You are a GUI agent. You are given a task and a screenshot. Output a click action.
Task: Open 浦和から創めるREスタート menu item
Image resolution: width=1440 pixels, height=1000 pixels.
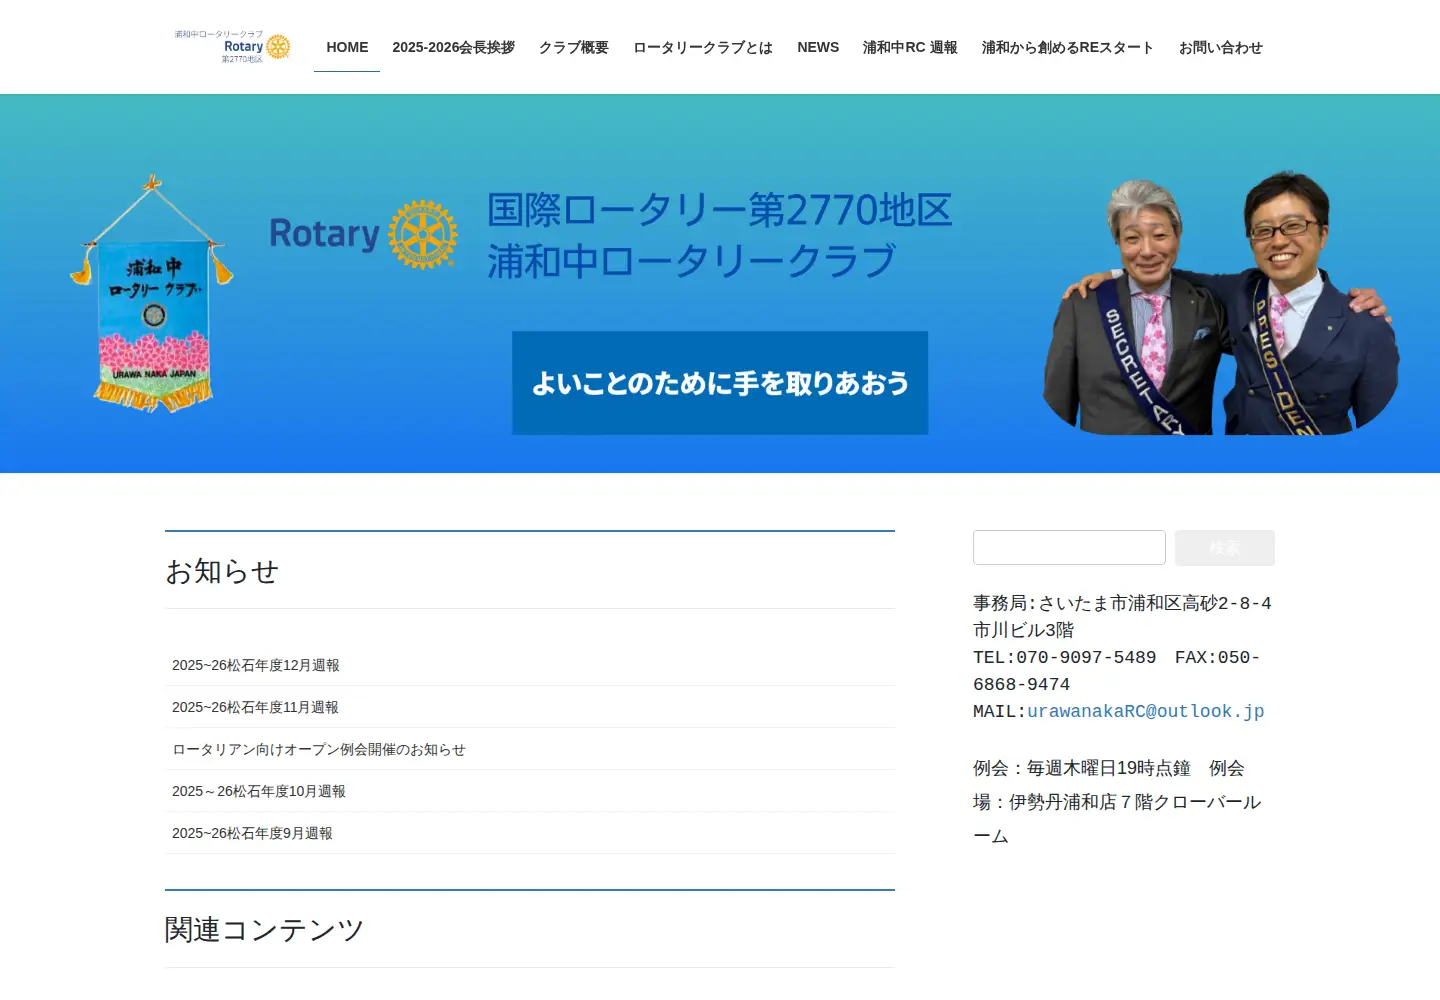(x=1068, y=47)
